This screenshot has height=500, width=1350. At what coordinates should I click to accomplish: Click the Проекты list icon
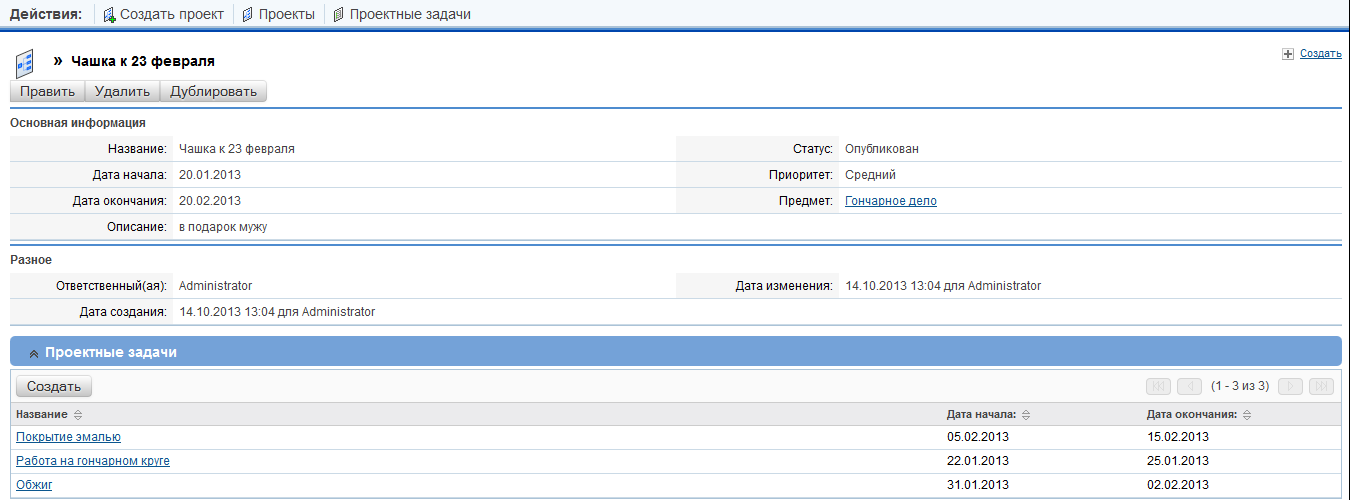247,15
